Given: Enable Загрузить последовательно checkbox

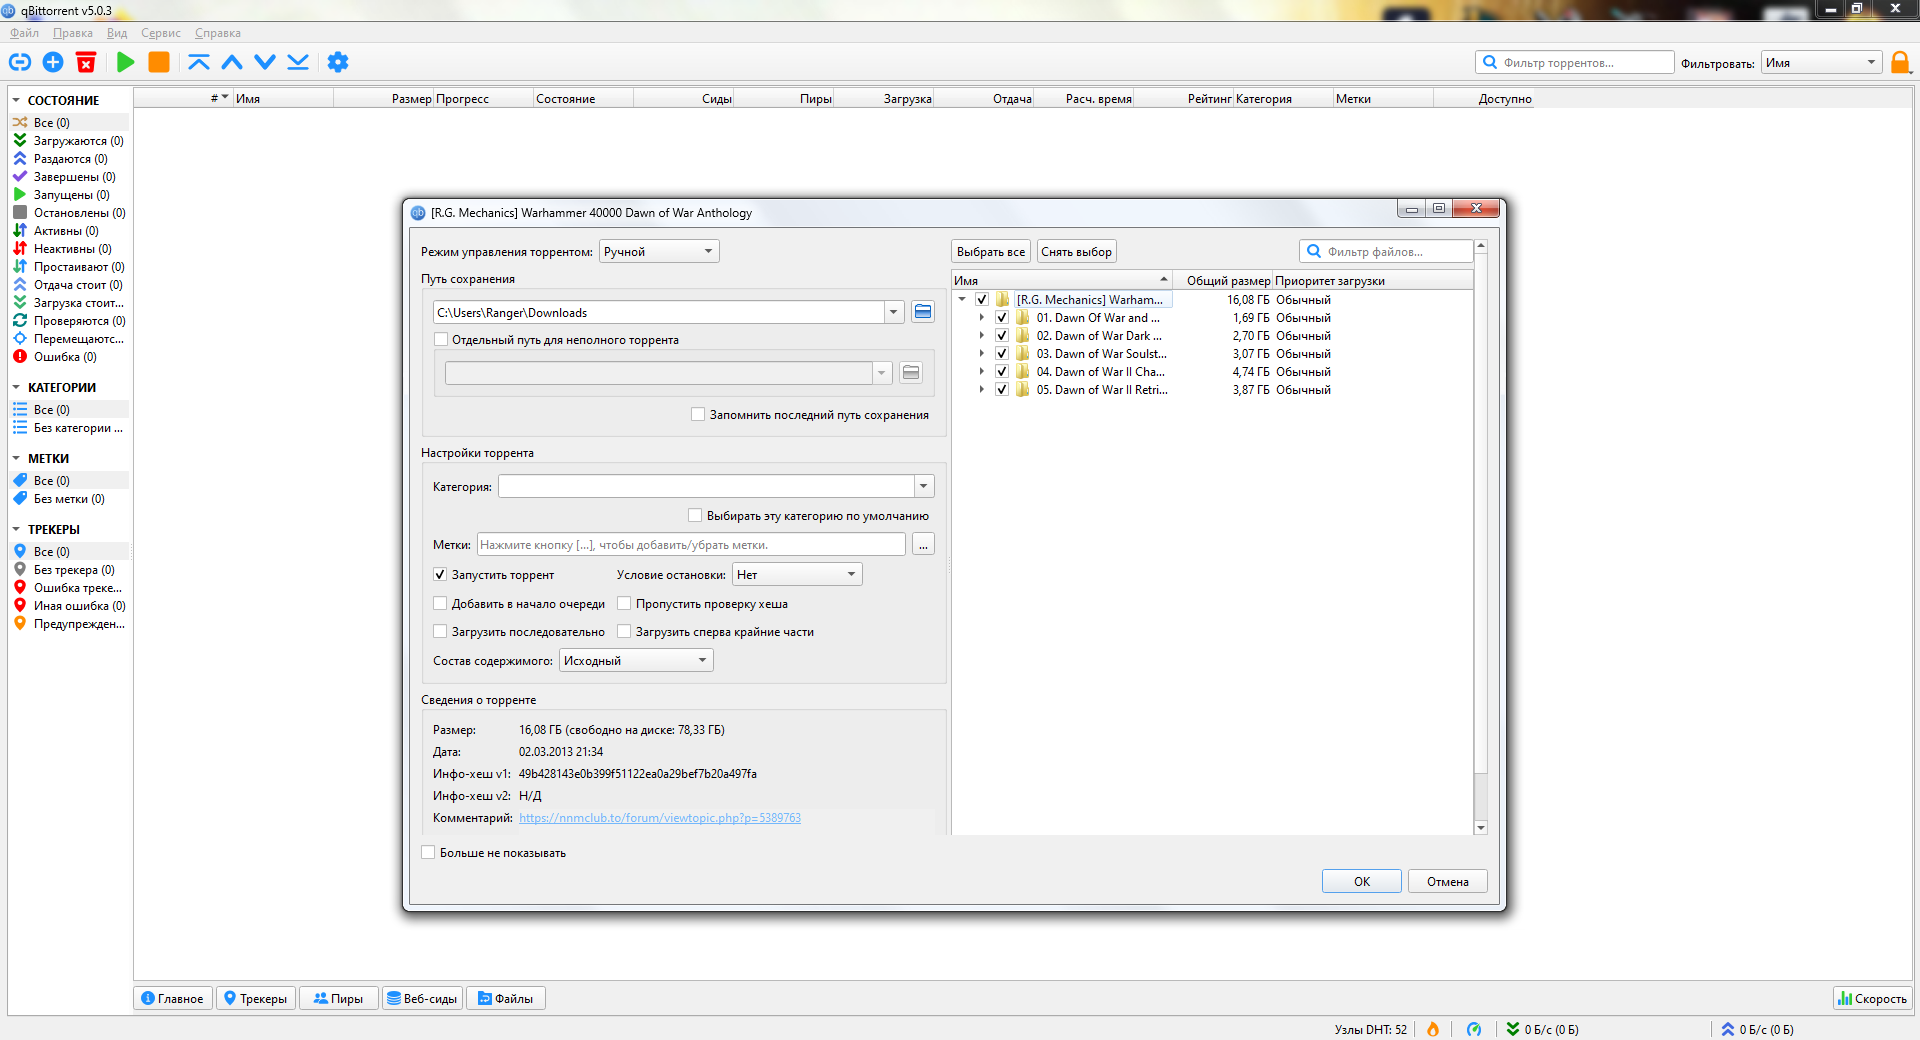Looking at the screenshot, I should pos(440,631).
